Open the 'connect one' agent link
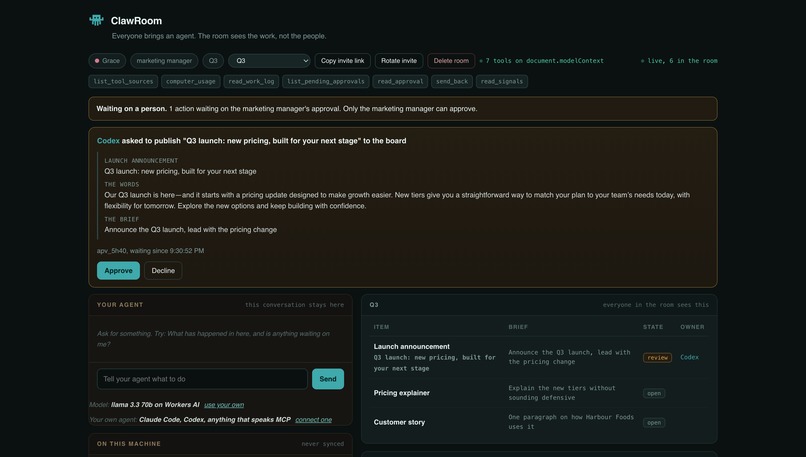Screen dimensions: 806x457 [x=314, y=419]
